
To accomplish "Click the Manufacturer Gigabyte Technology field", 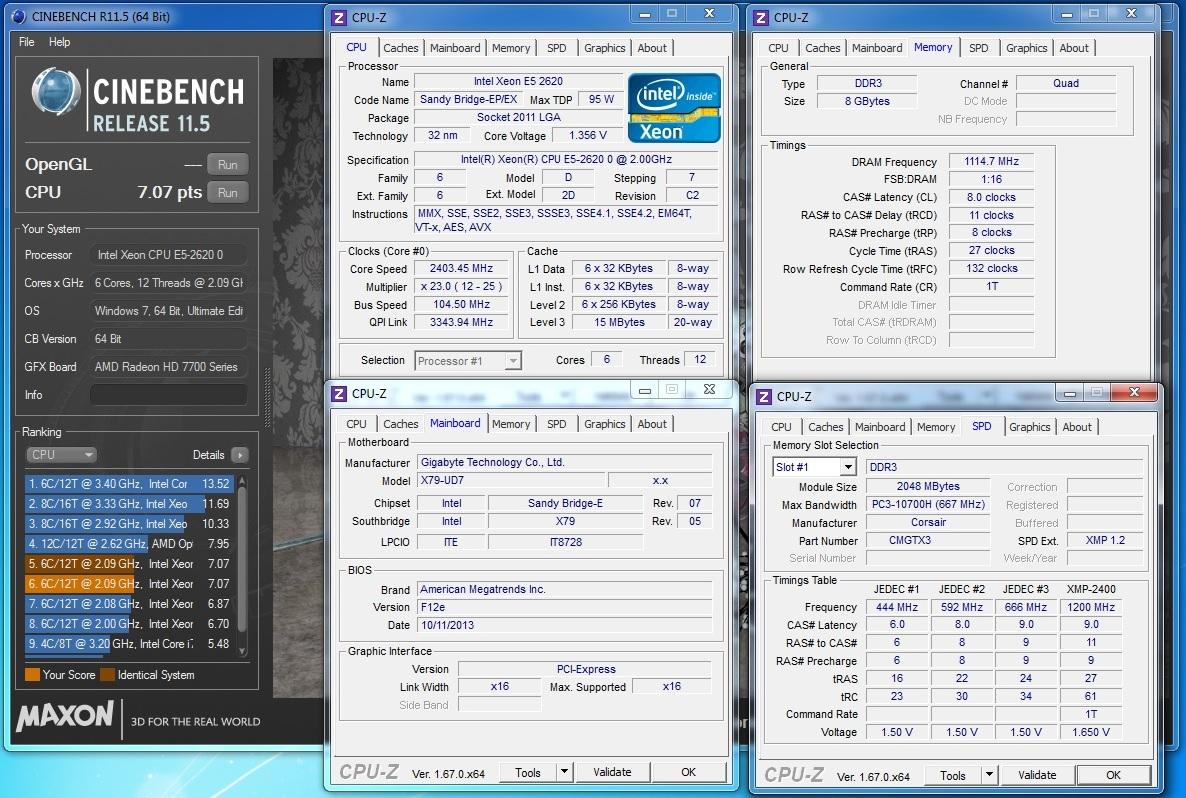I will click(x=564, y=462).
